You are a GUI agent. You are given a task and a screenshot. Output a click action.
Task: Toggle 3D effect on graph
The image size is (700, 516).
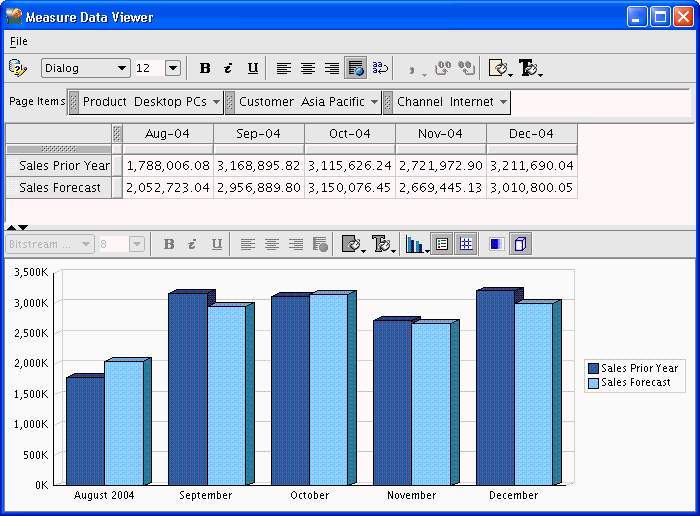tap(521, 244)
